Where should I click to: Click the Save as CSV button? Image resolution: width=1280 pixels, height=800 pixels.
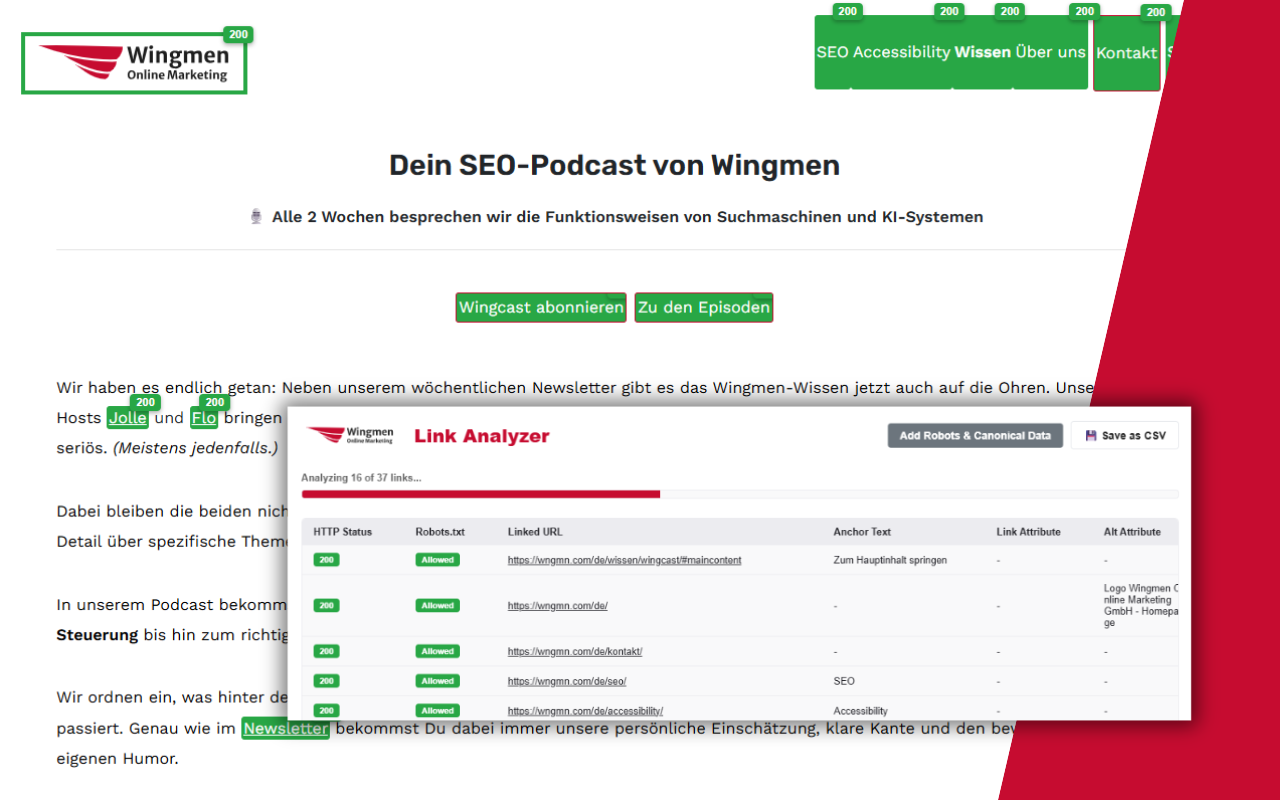1125,435
